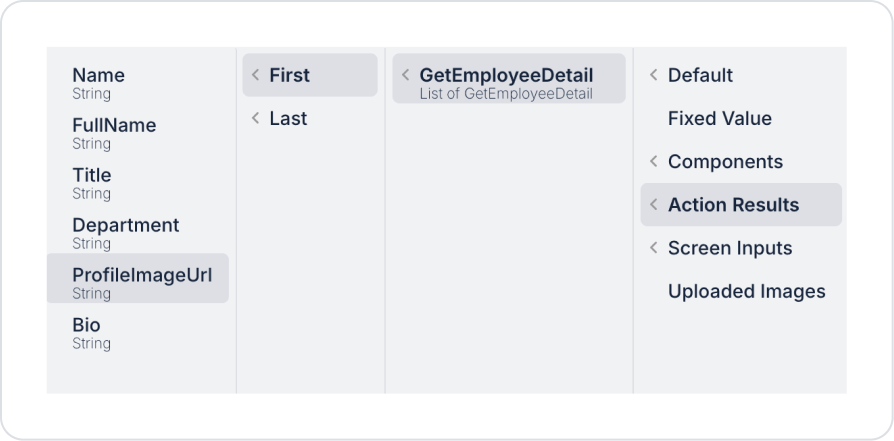Viewport: 894px width, 441px height.
Task: Select the Bio string field
Action: click(137, 333)
